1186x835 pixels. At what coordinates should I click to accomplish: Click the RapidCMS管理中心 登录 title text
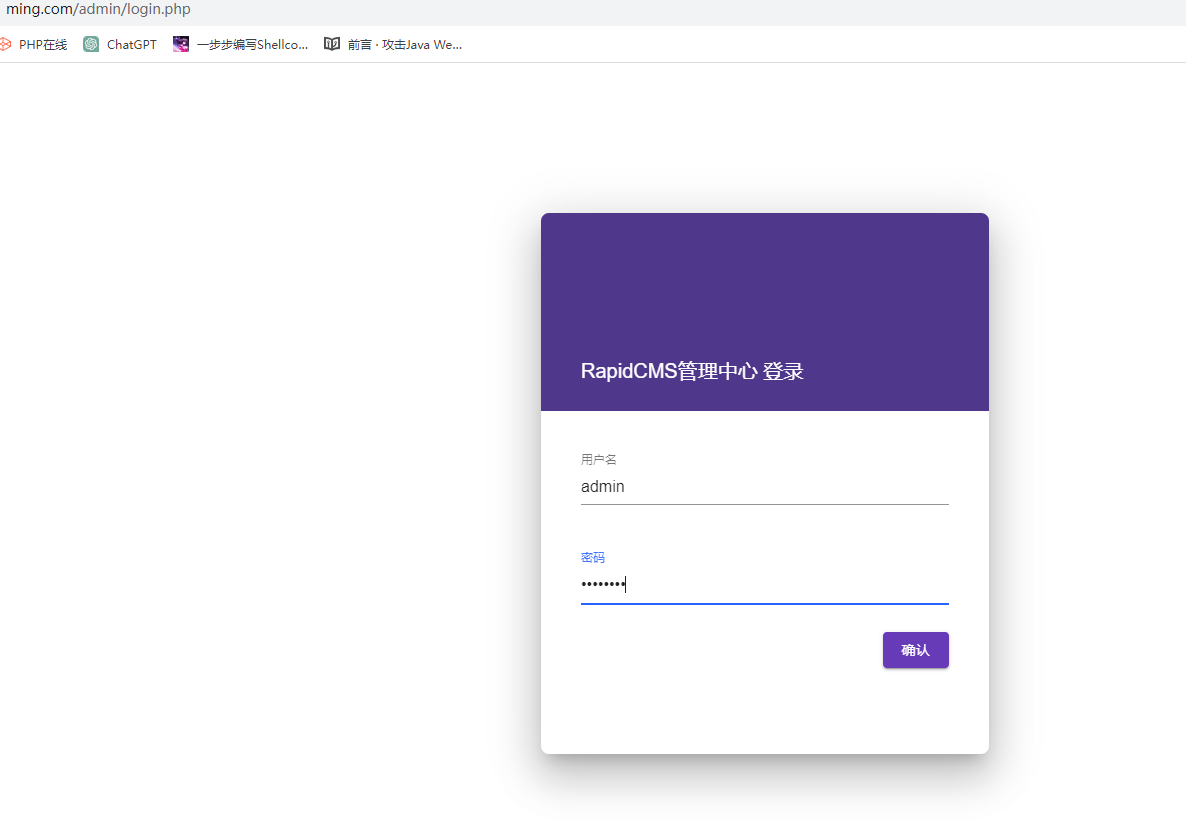[692, 371]
